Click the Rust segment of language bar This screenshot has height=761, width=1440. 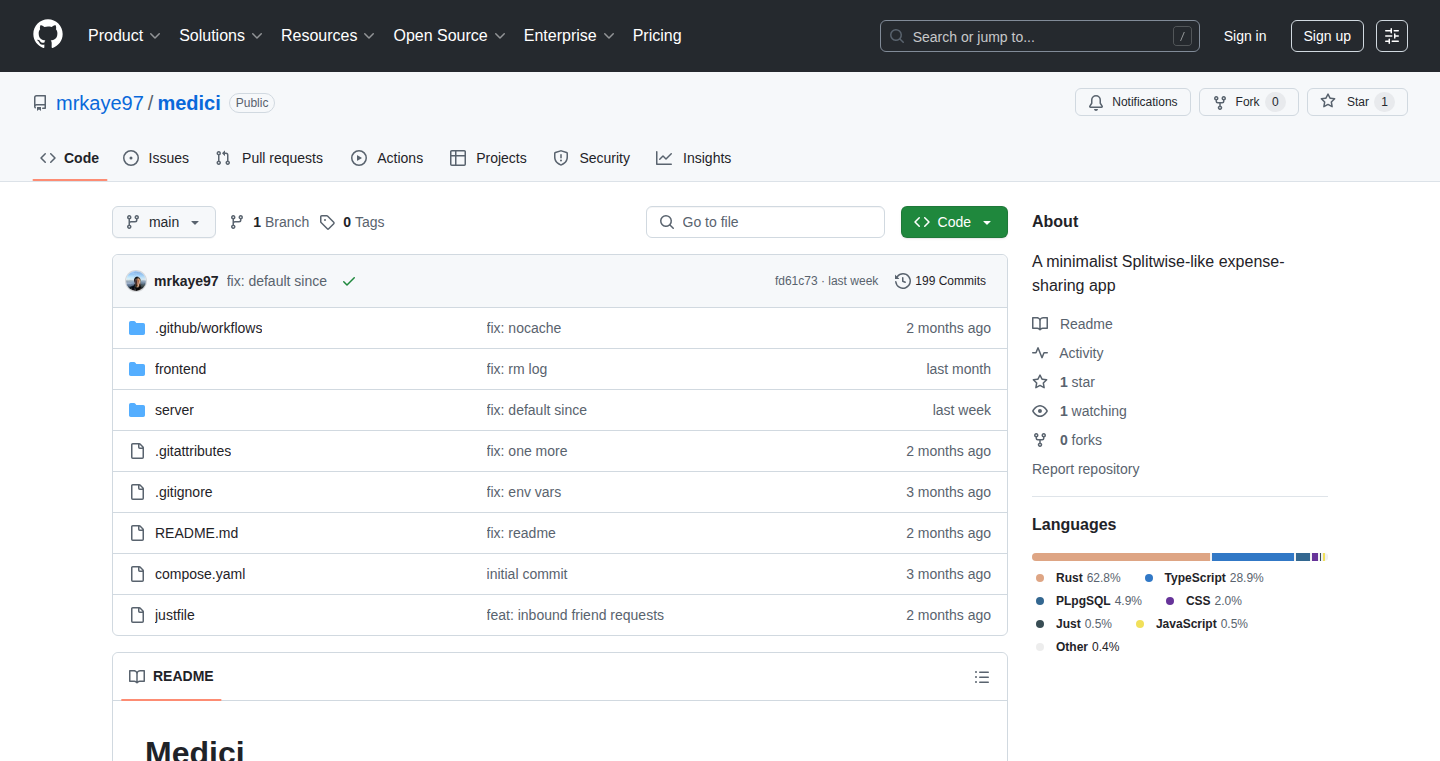[x=1121, y=557]
